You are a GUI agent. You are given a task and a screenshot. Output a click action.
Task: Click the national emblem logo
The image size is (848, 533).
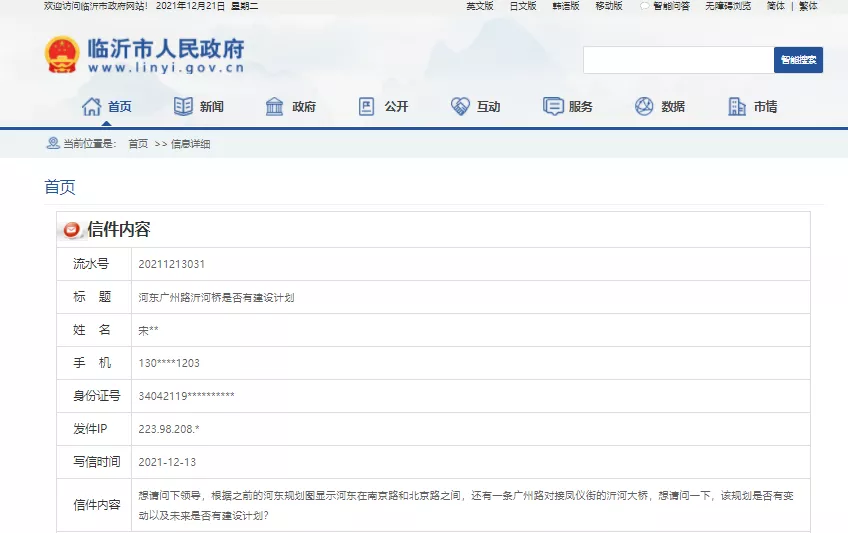pos(62,54)
